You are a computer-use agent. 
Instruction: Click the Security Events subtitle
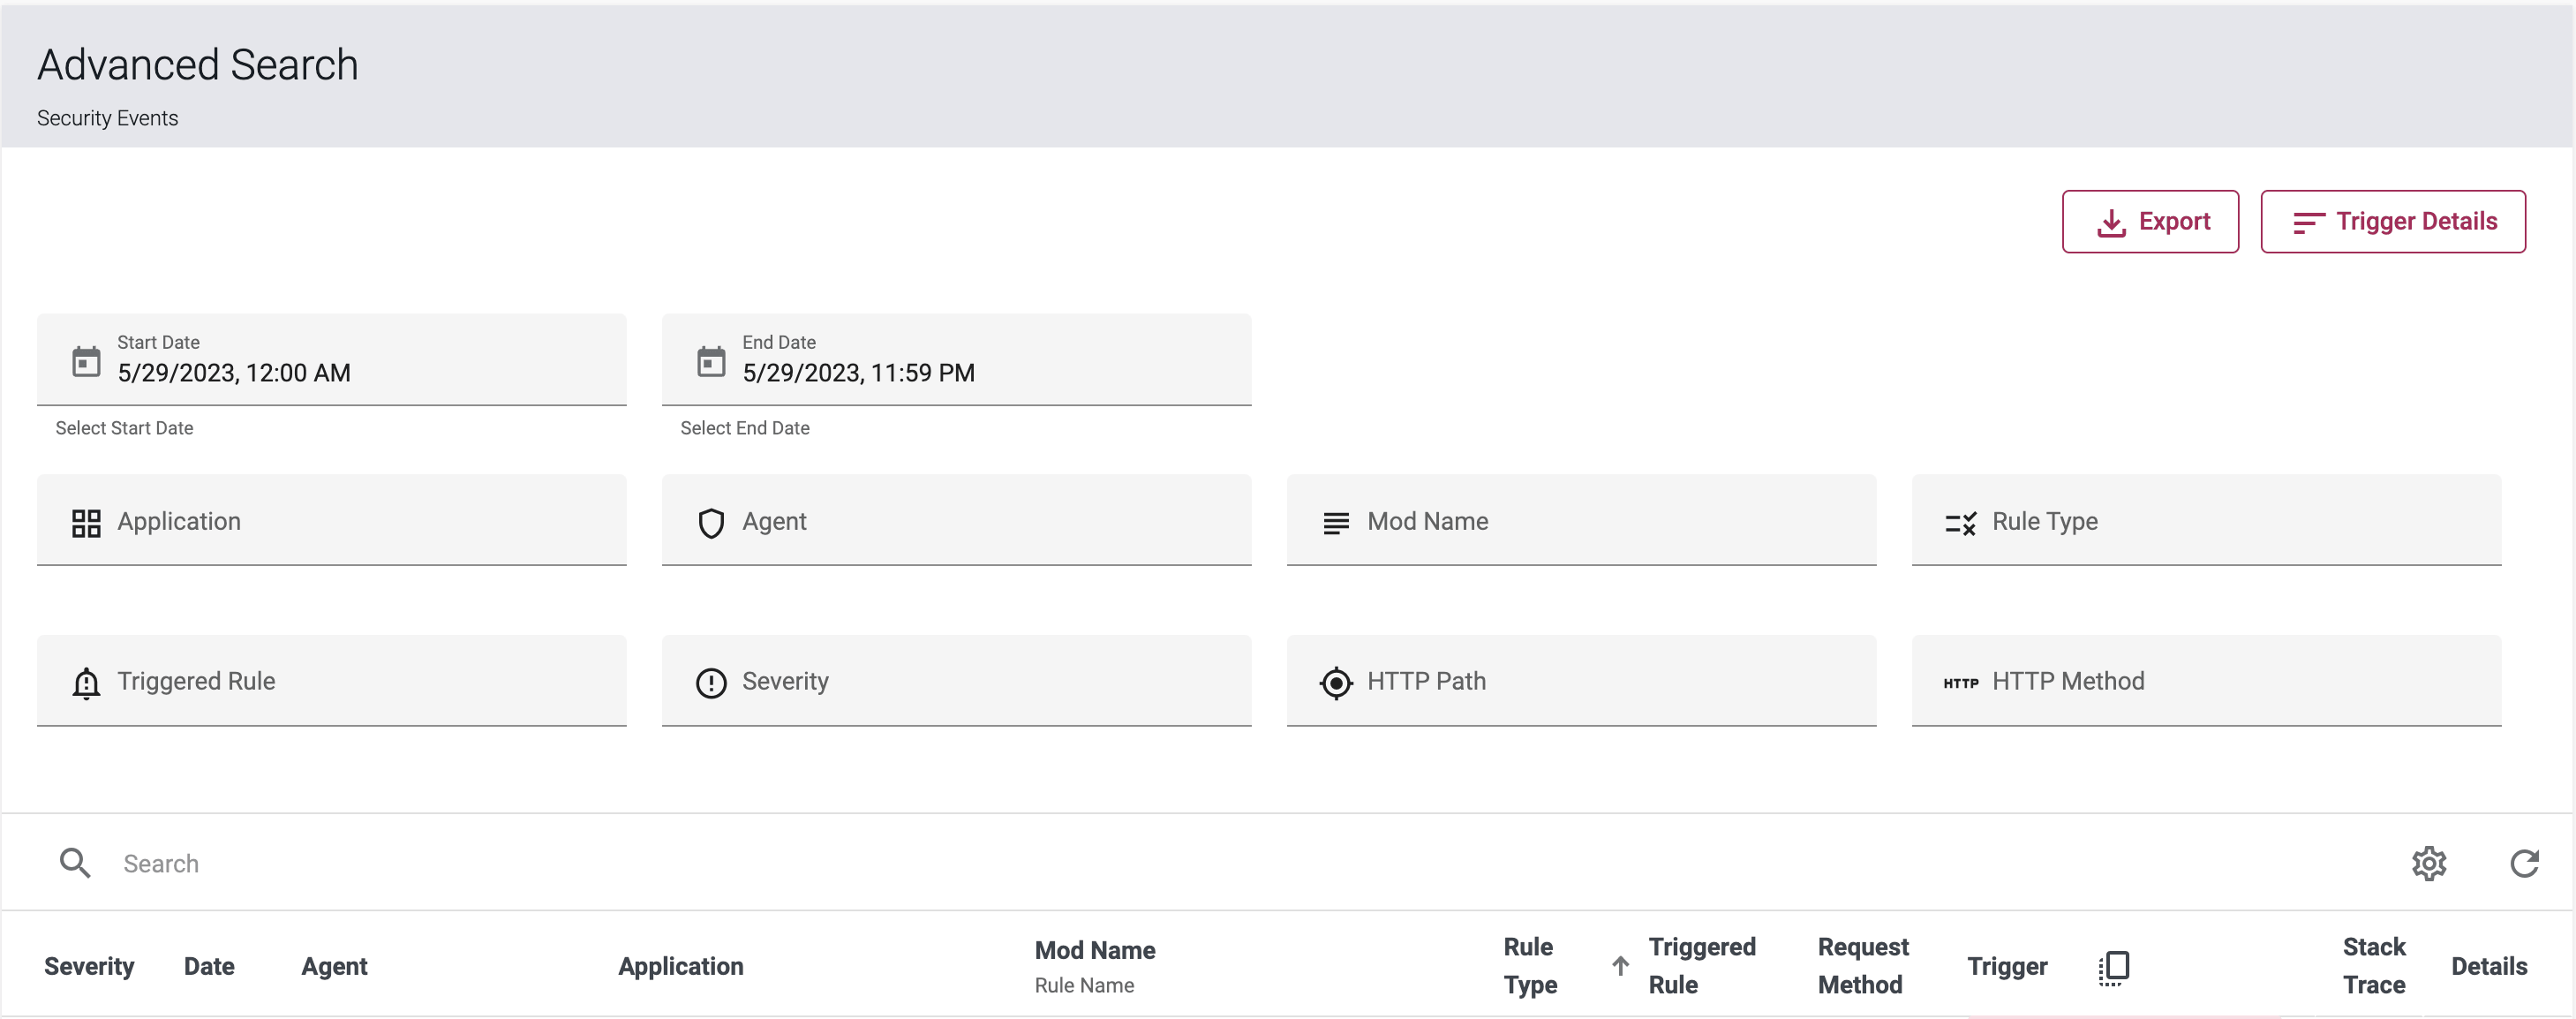[x=107, y=118]
